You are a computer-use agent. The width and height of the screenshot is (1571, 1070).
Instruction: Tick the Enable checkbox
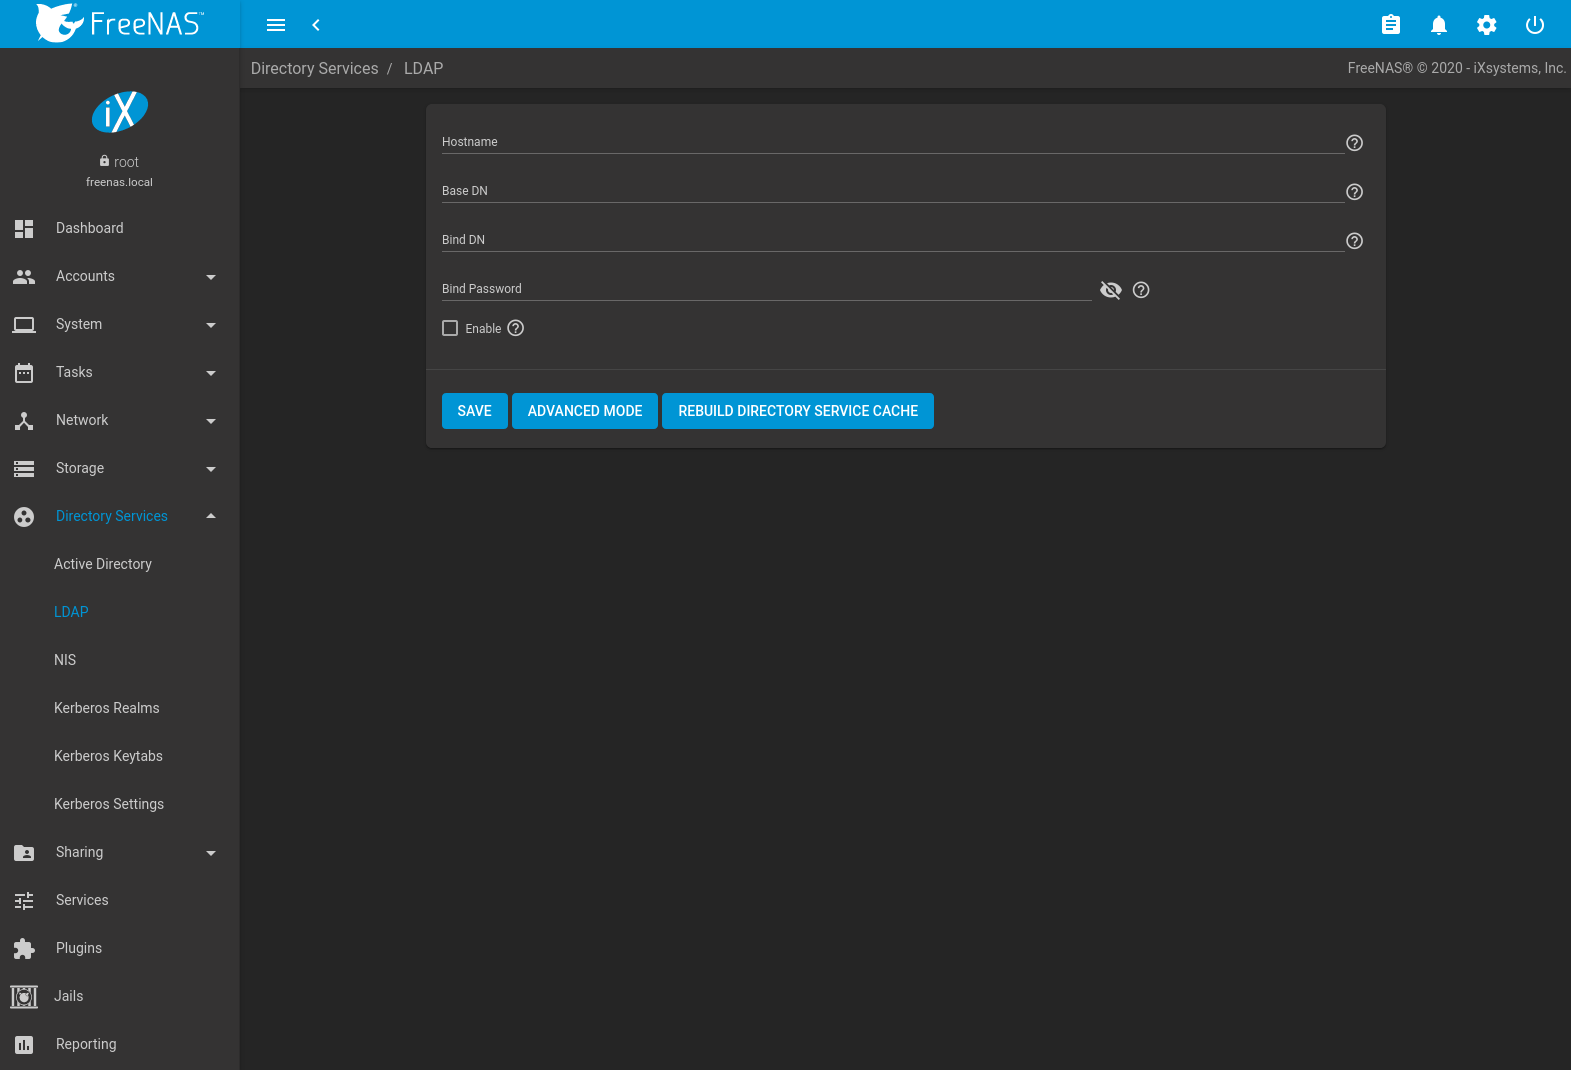450,328
